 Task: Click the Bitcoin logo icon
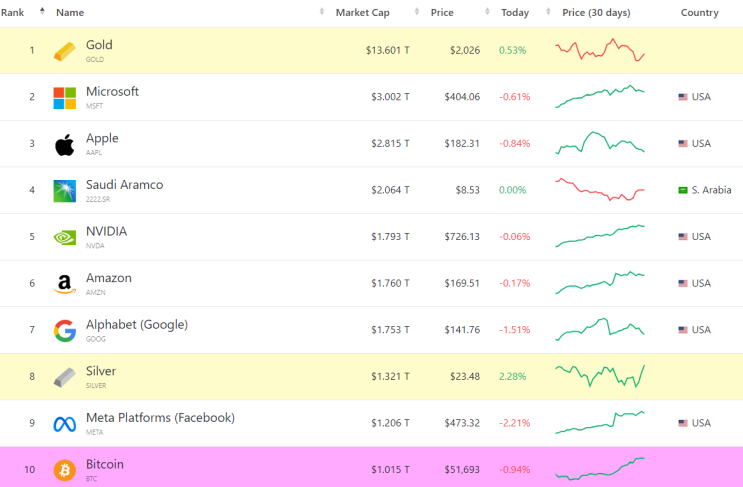64,470
